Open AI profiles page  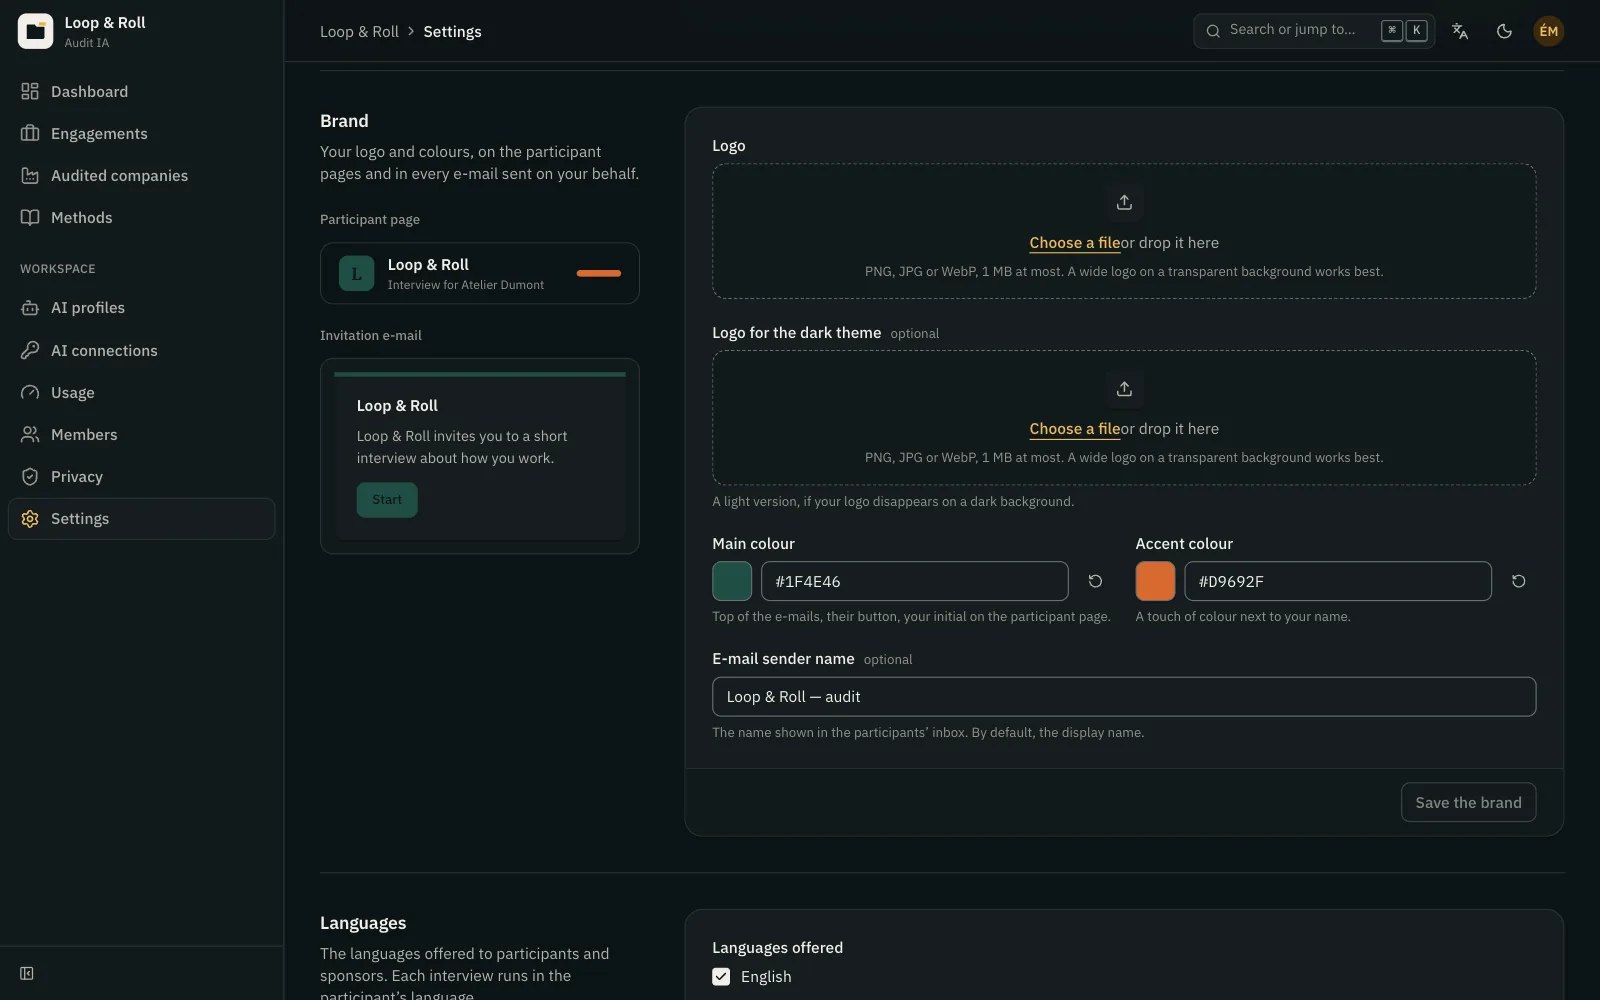point(142,308)
